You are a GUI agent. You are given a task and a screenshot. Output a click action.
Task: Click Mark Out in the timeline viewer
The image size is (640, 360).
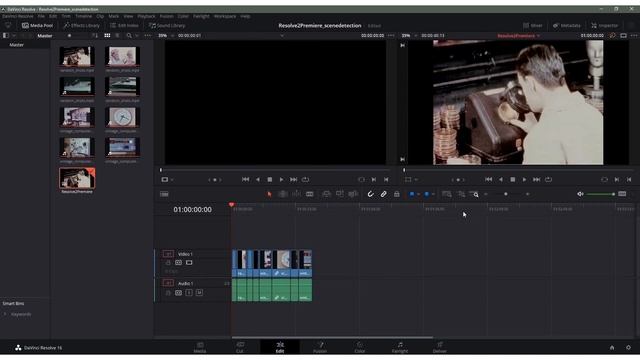point(629,180)
